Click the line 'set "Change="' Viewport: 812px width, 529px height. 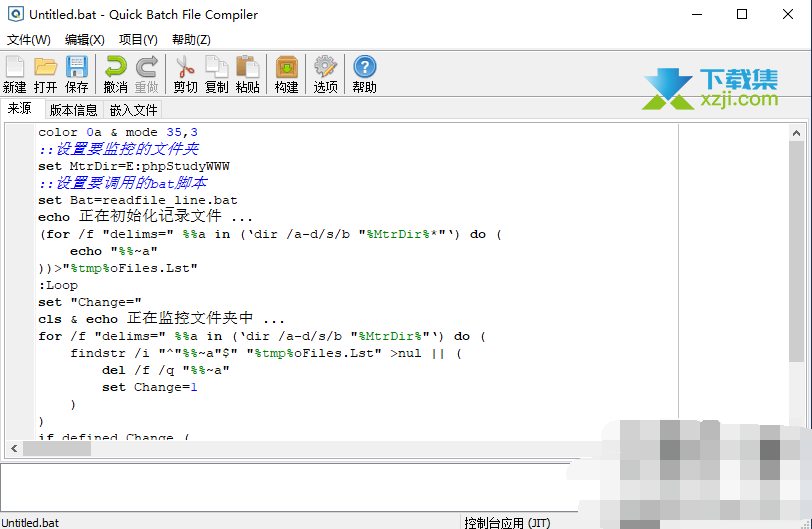[x=90, y=302]
